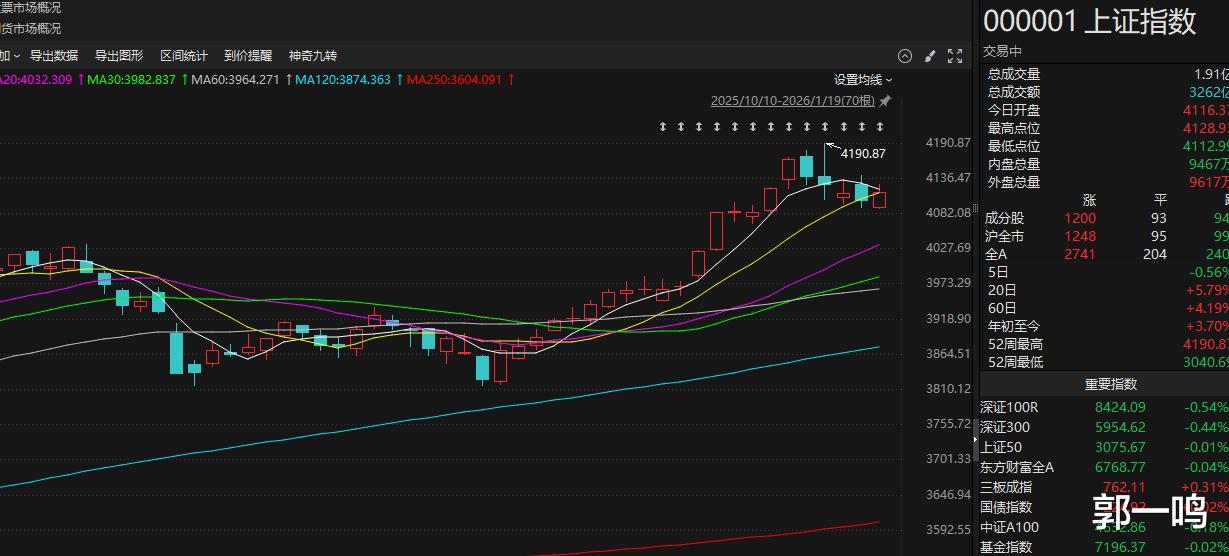The height and width of the screenshot is (556, 1229).
Task: Click 导出数据 in the chart toolbar
Action: [x=54, y=56]
